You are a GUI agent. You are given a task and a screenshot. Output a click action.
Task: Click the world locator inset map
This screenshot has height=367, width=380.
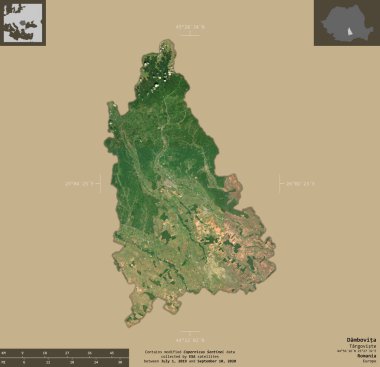click(23, 23)
